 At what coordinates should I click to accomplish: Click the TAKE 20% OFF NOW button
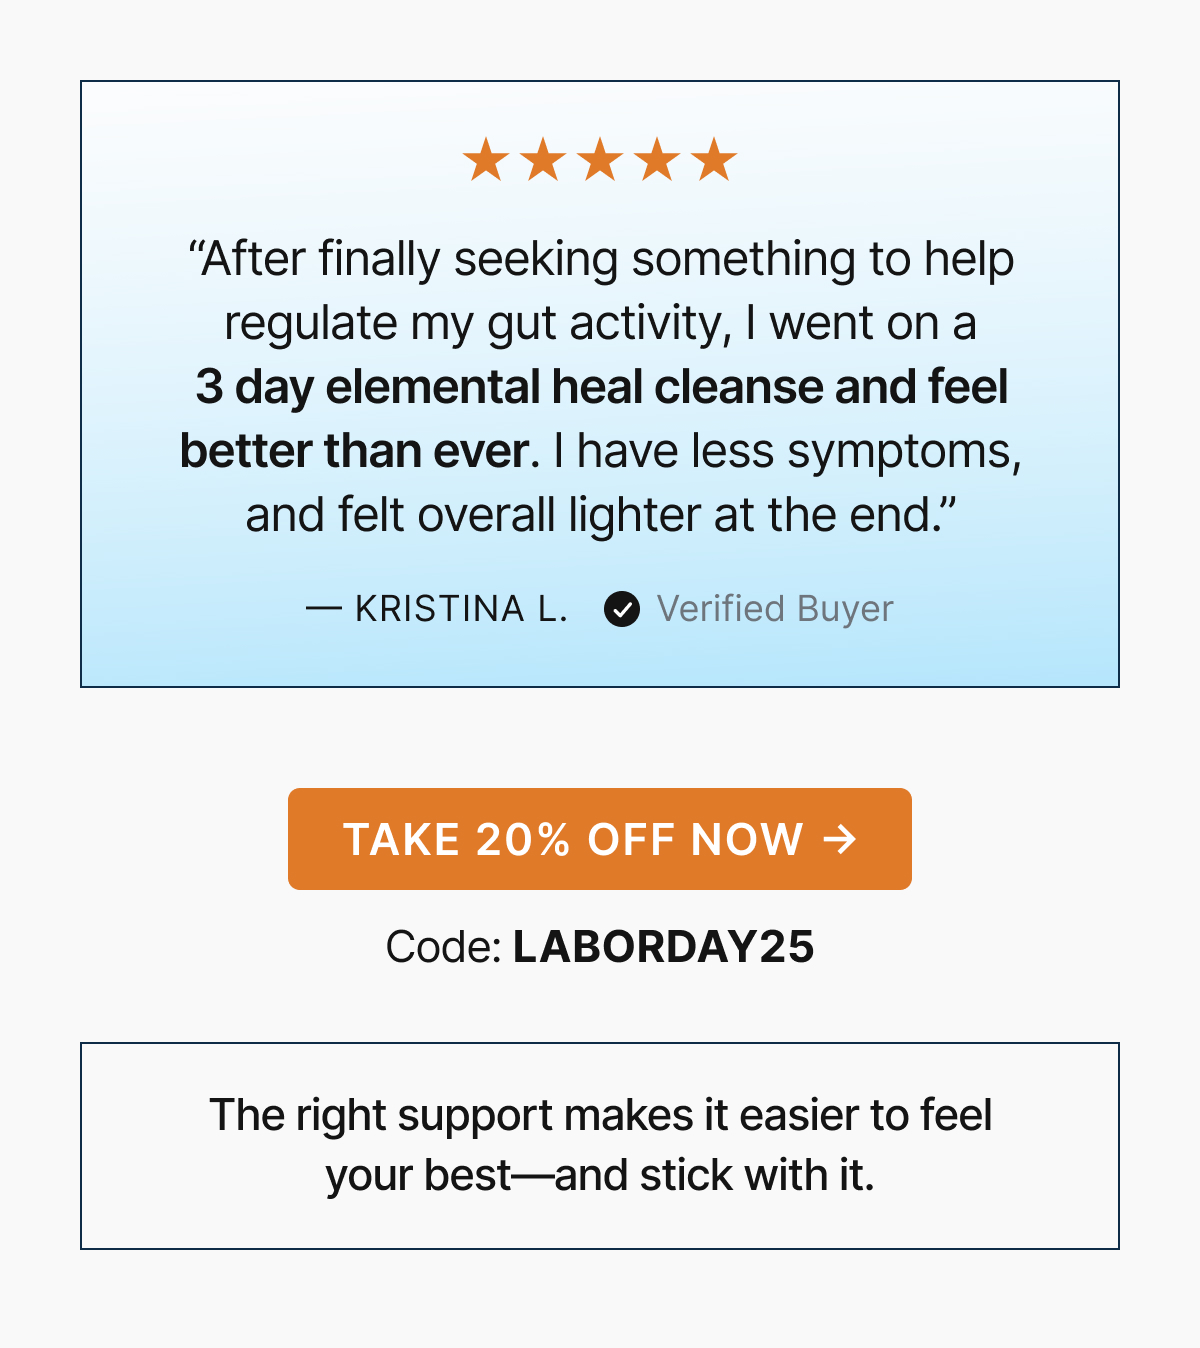click(600, 839)
